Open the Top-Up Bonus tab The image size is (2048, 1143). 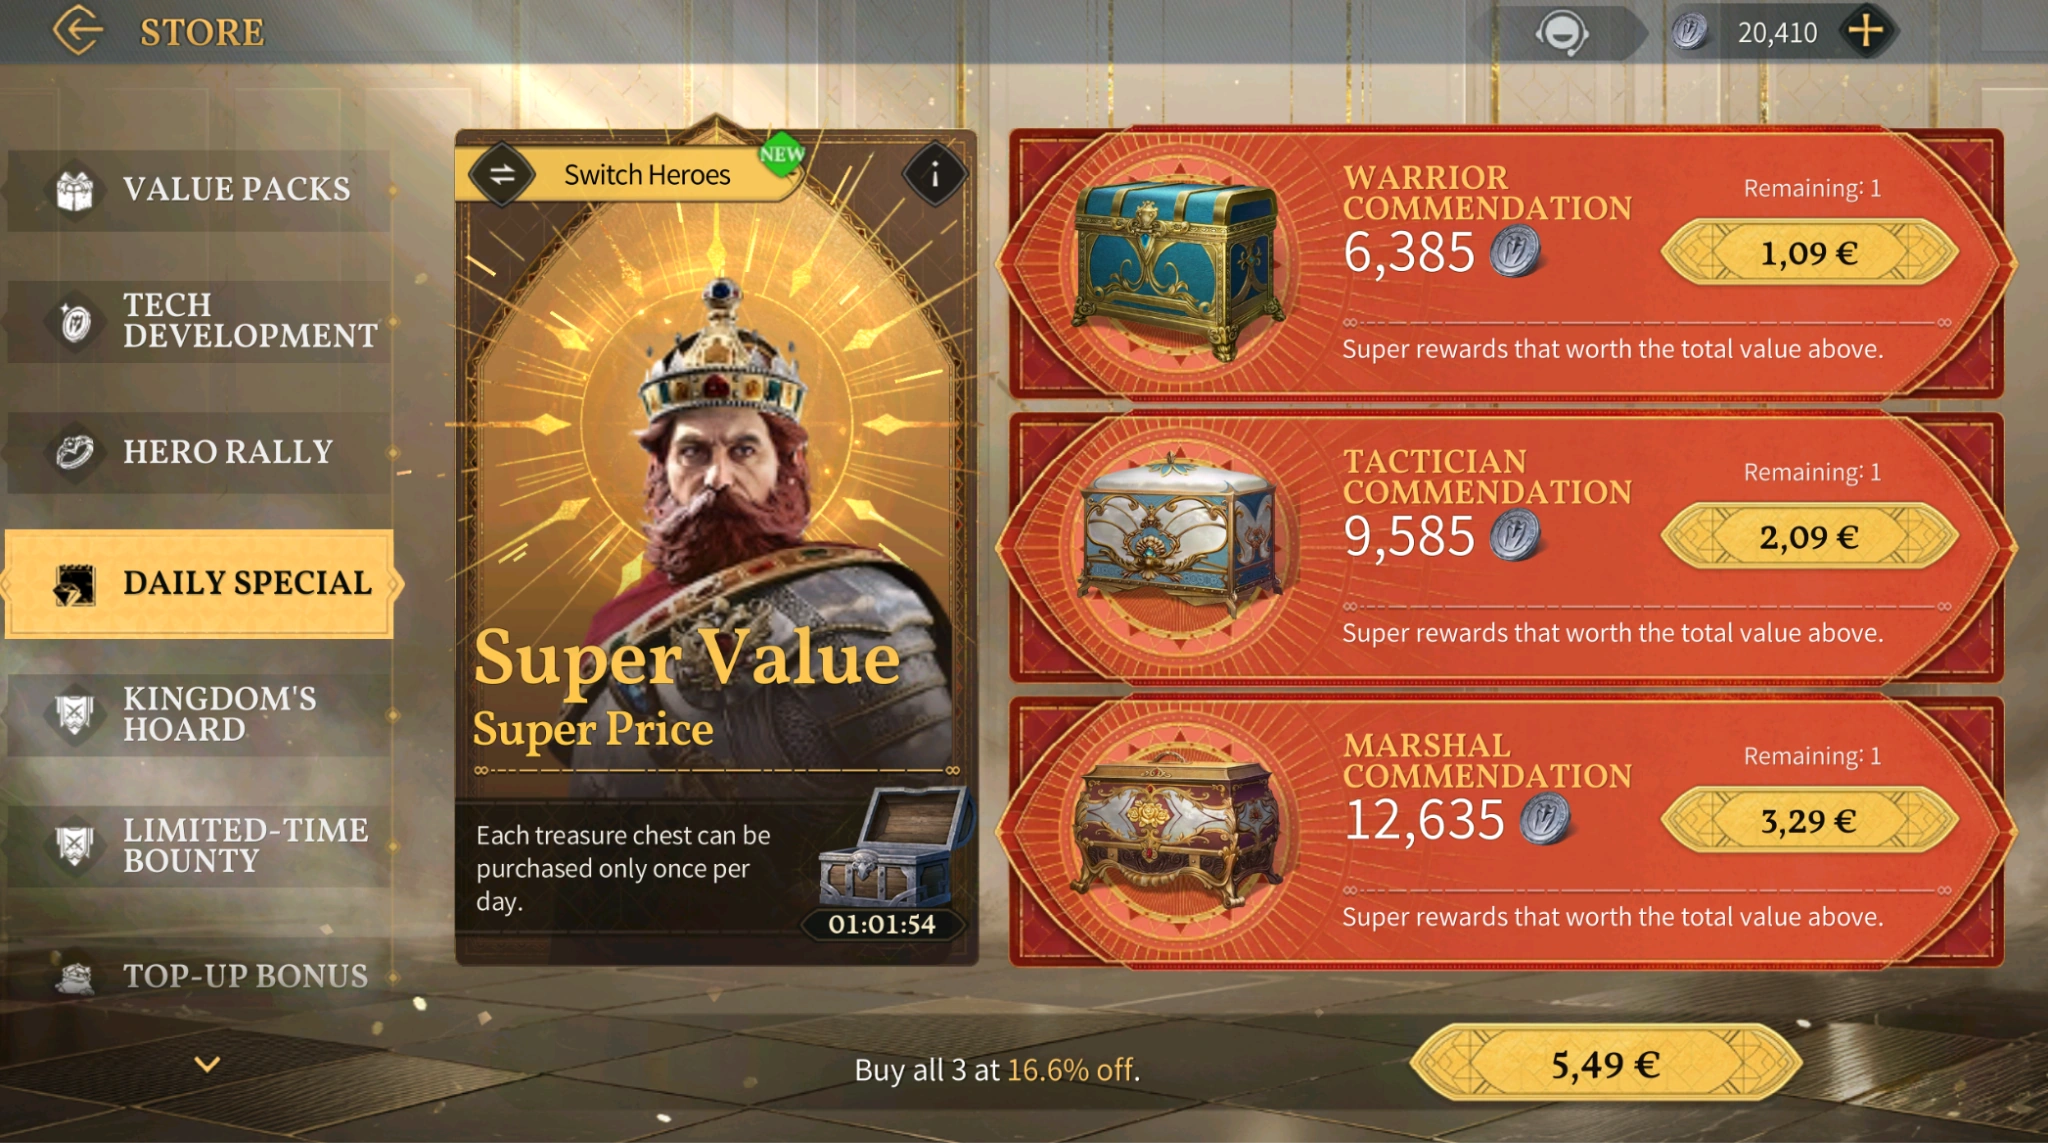click(199, 976)
